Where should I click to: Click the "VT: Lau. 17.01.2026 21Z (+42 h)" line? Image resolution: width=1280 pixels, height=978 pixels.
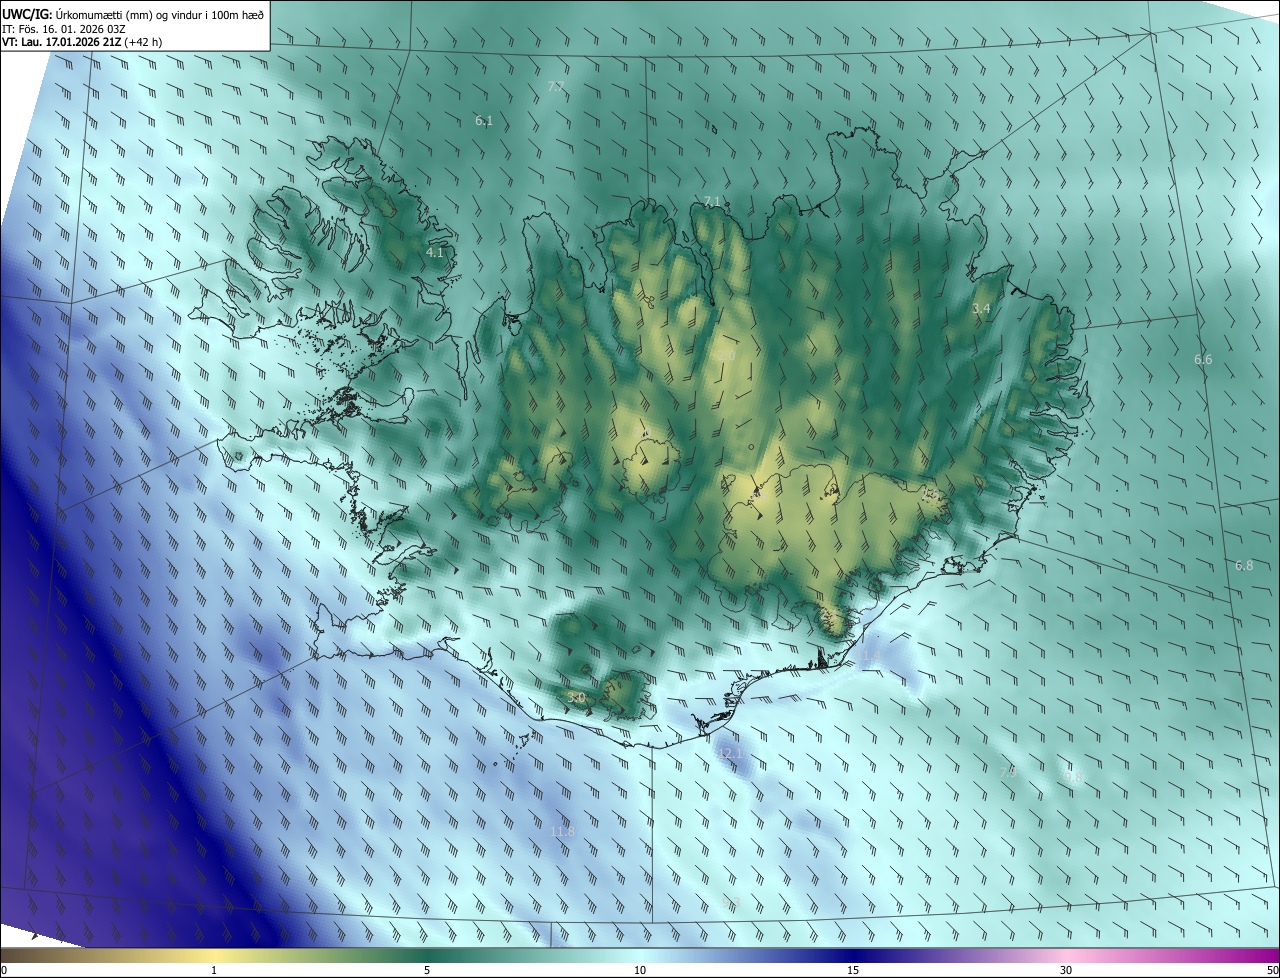82,42
